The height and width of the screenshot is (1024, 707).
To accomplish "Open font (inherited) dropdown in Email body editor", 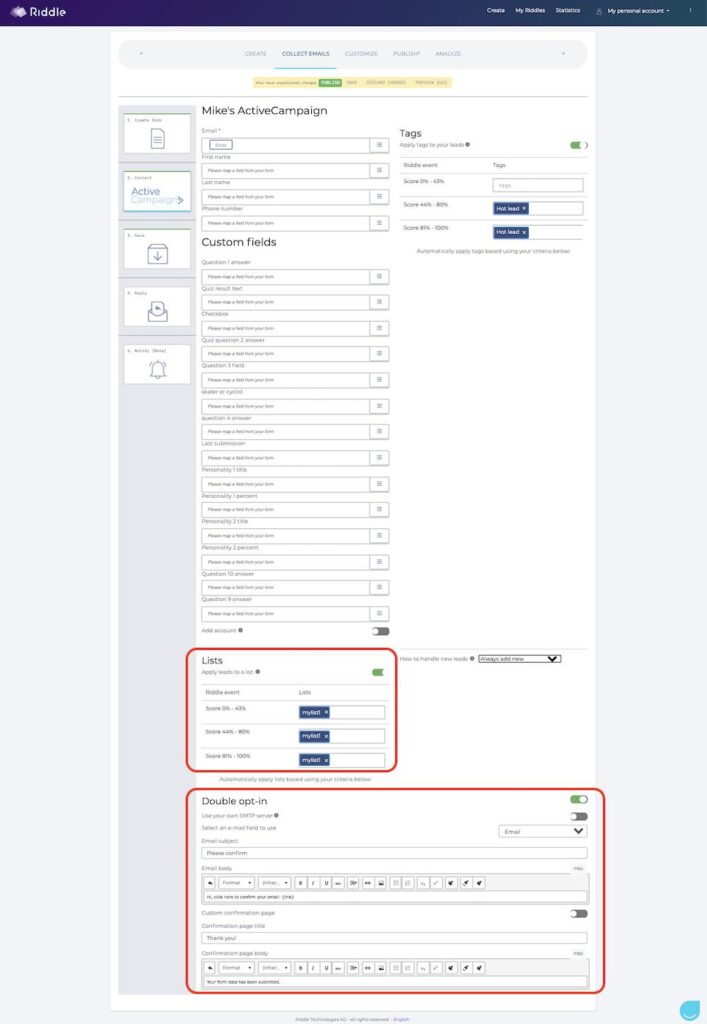I will pyautogui.click(x=274, y=883).
